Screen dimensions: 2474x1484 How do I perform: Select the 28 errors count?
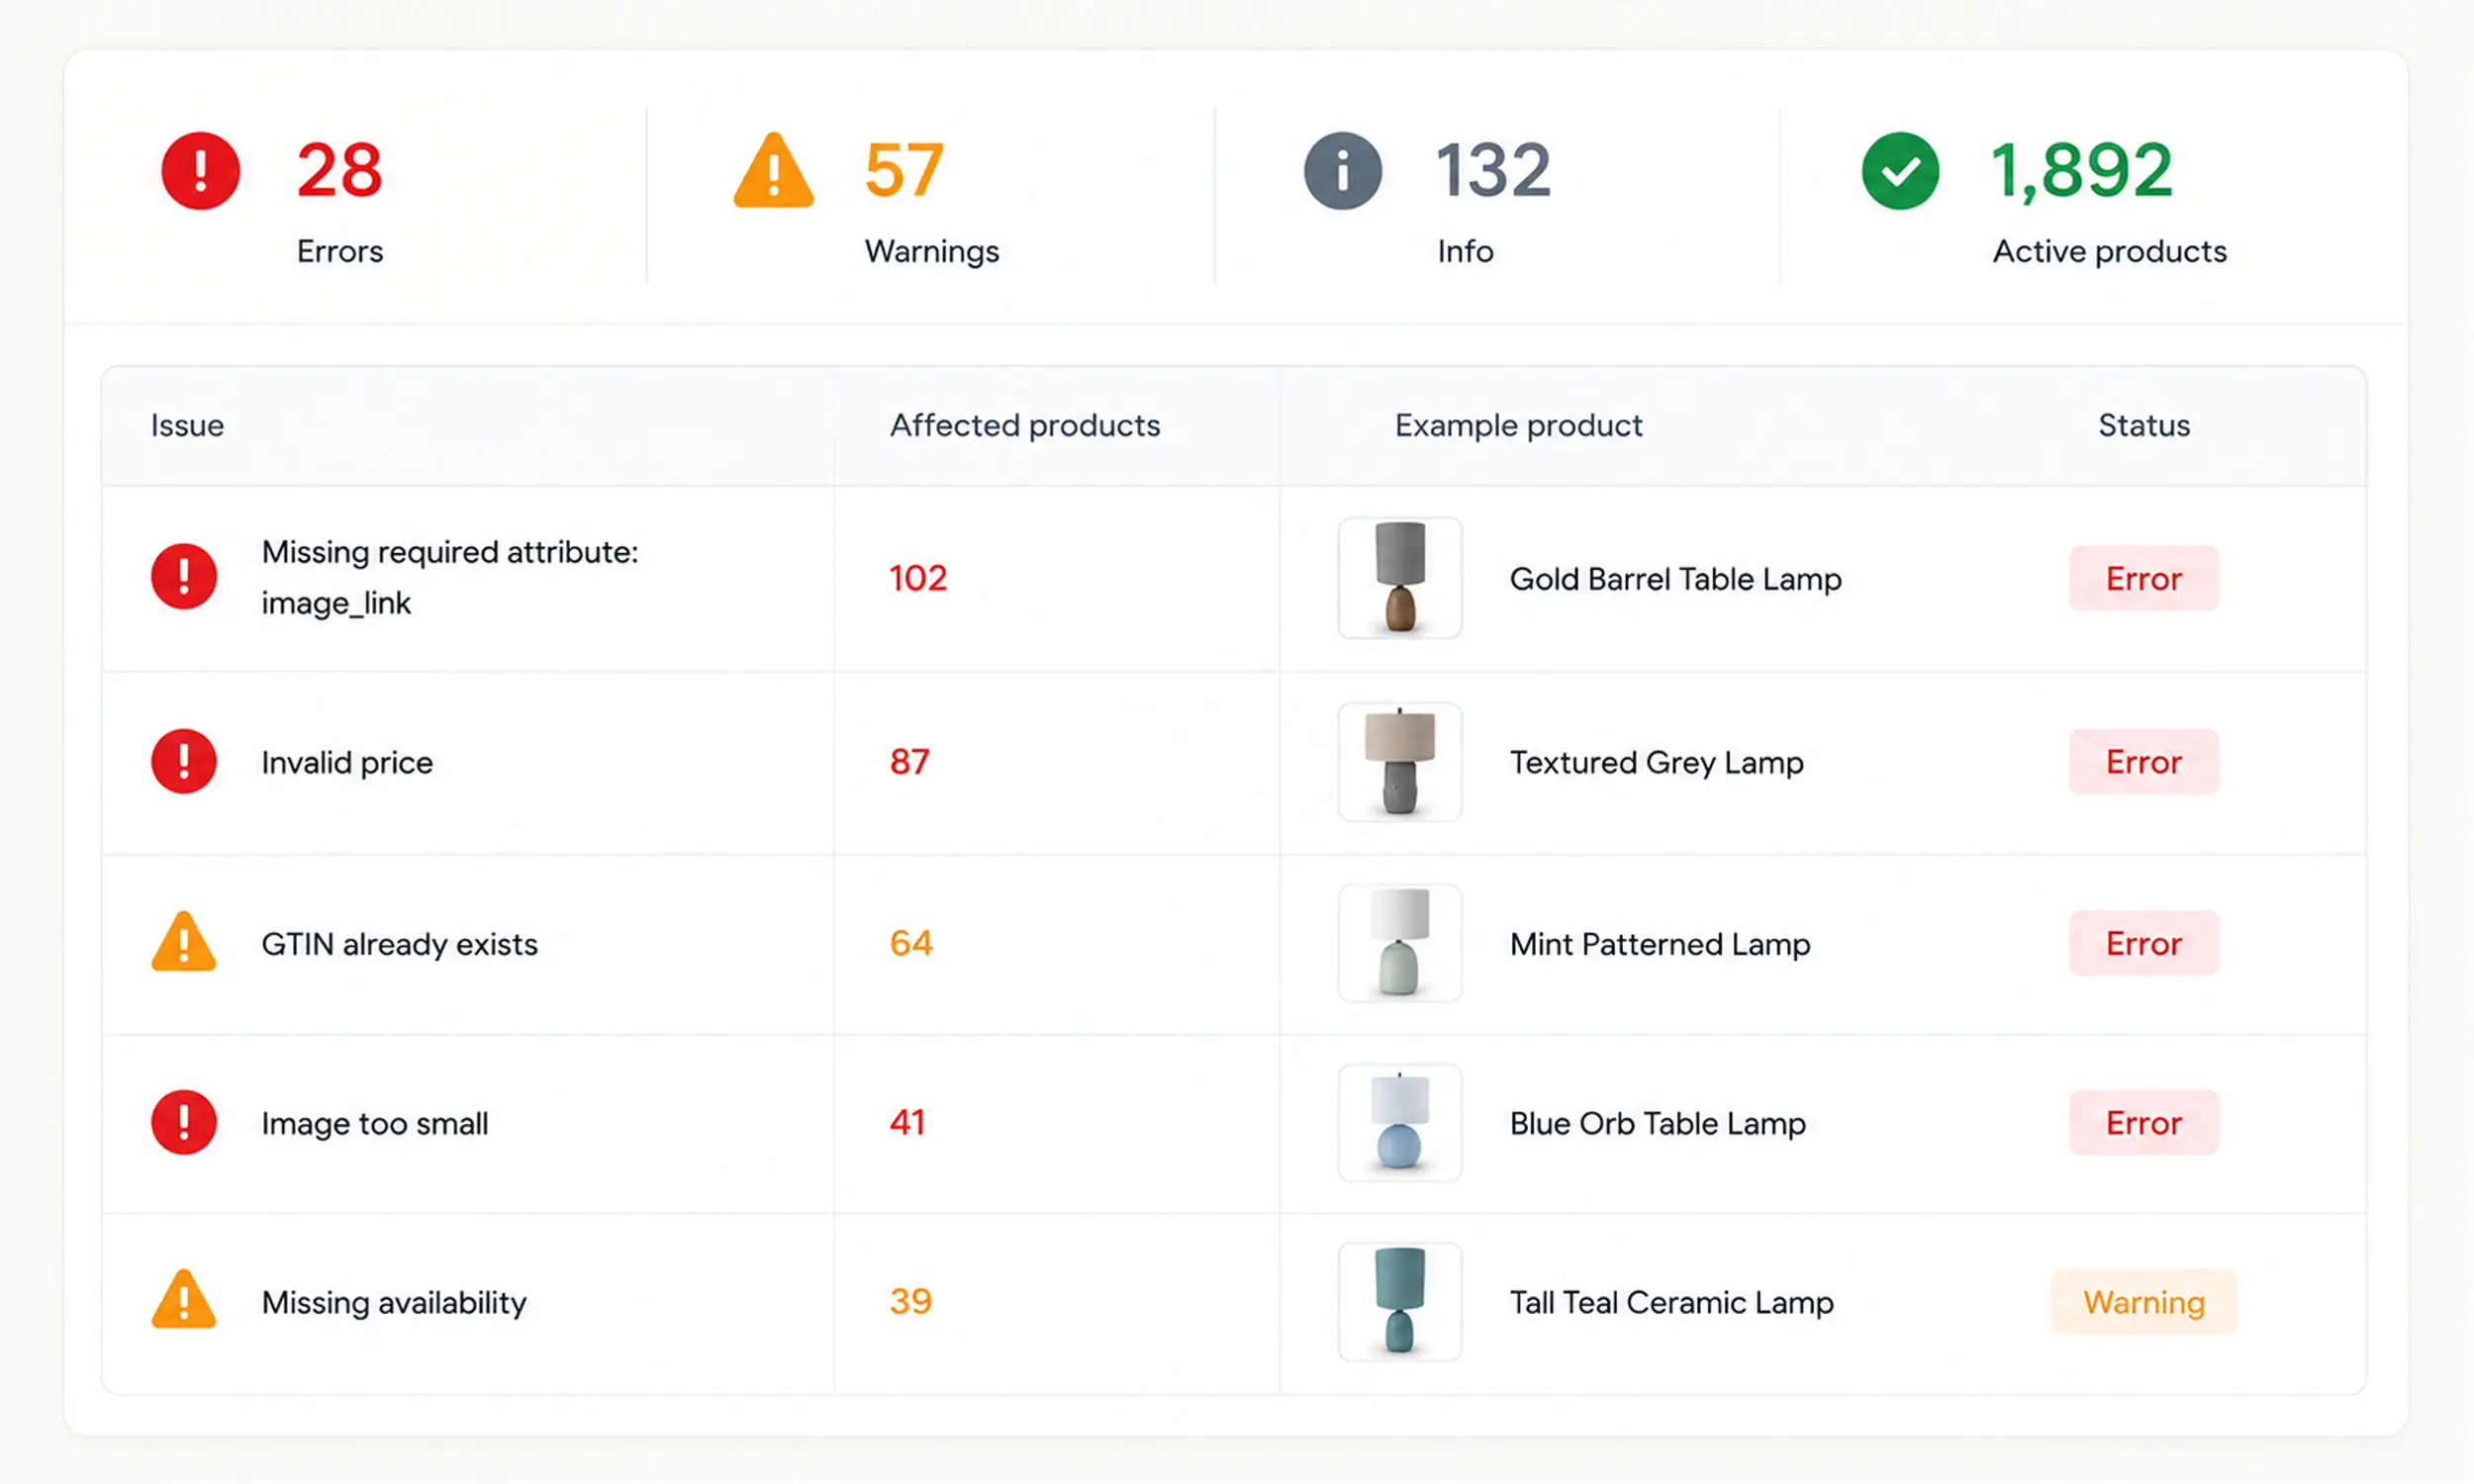tap(339, 170)
